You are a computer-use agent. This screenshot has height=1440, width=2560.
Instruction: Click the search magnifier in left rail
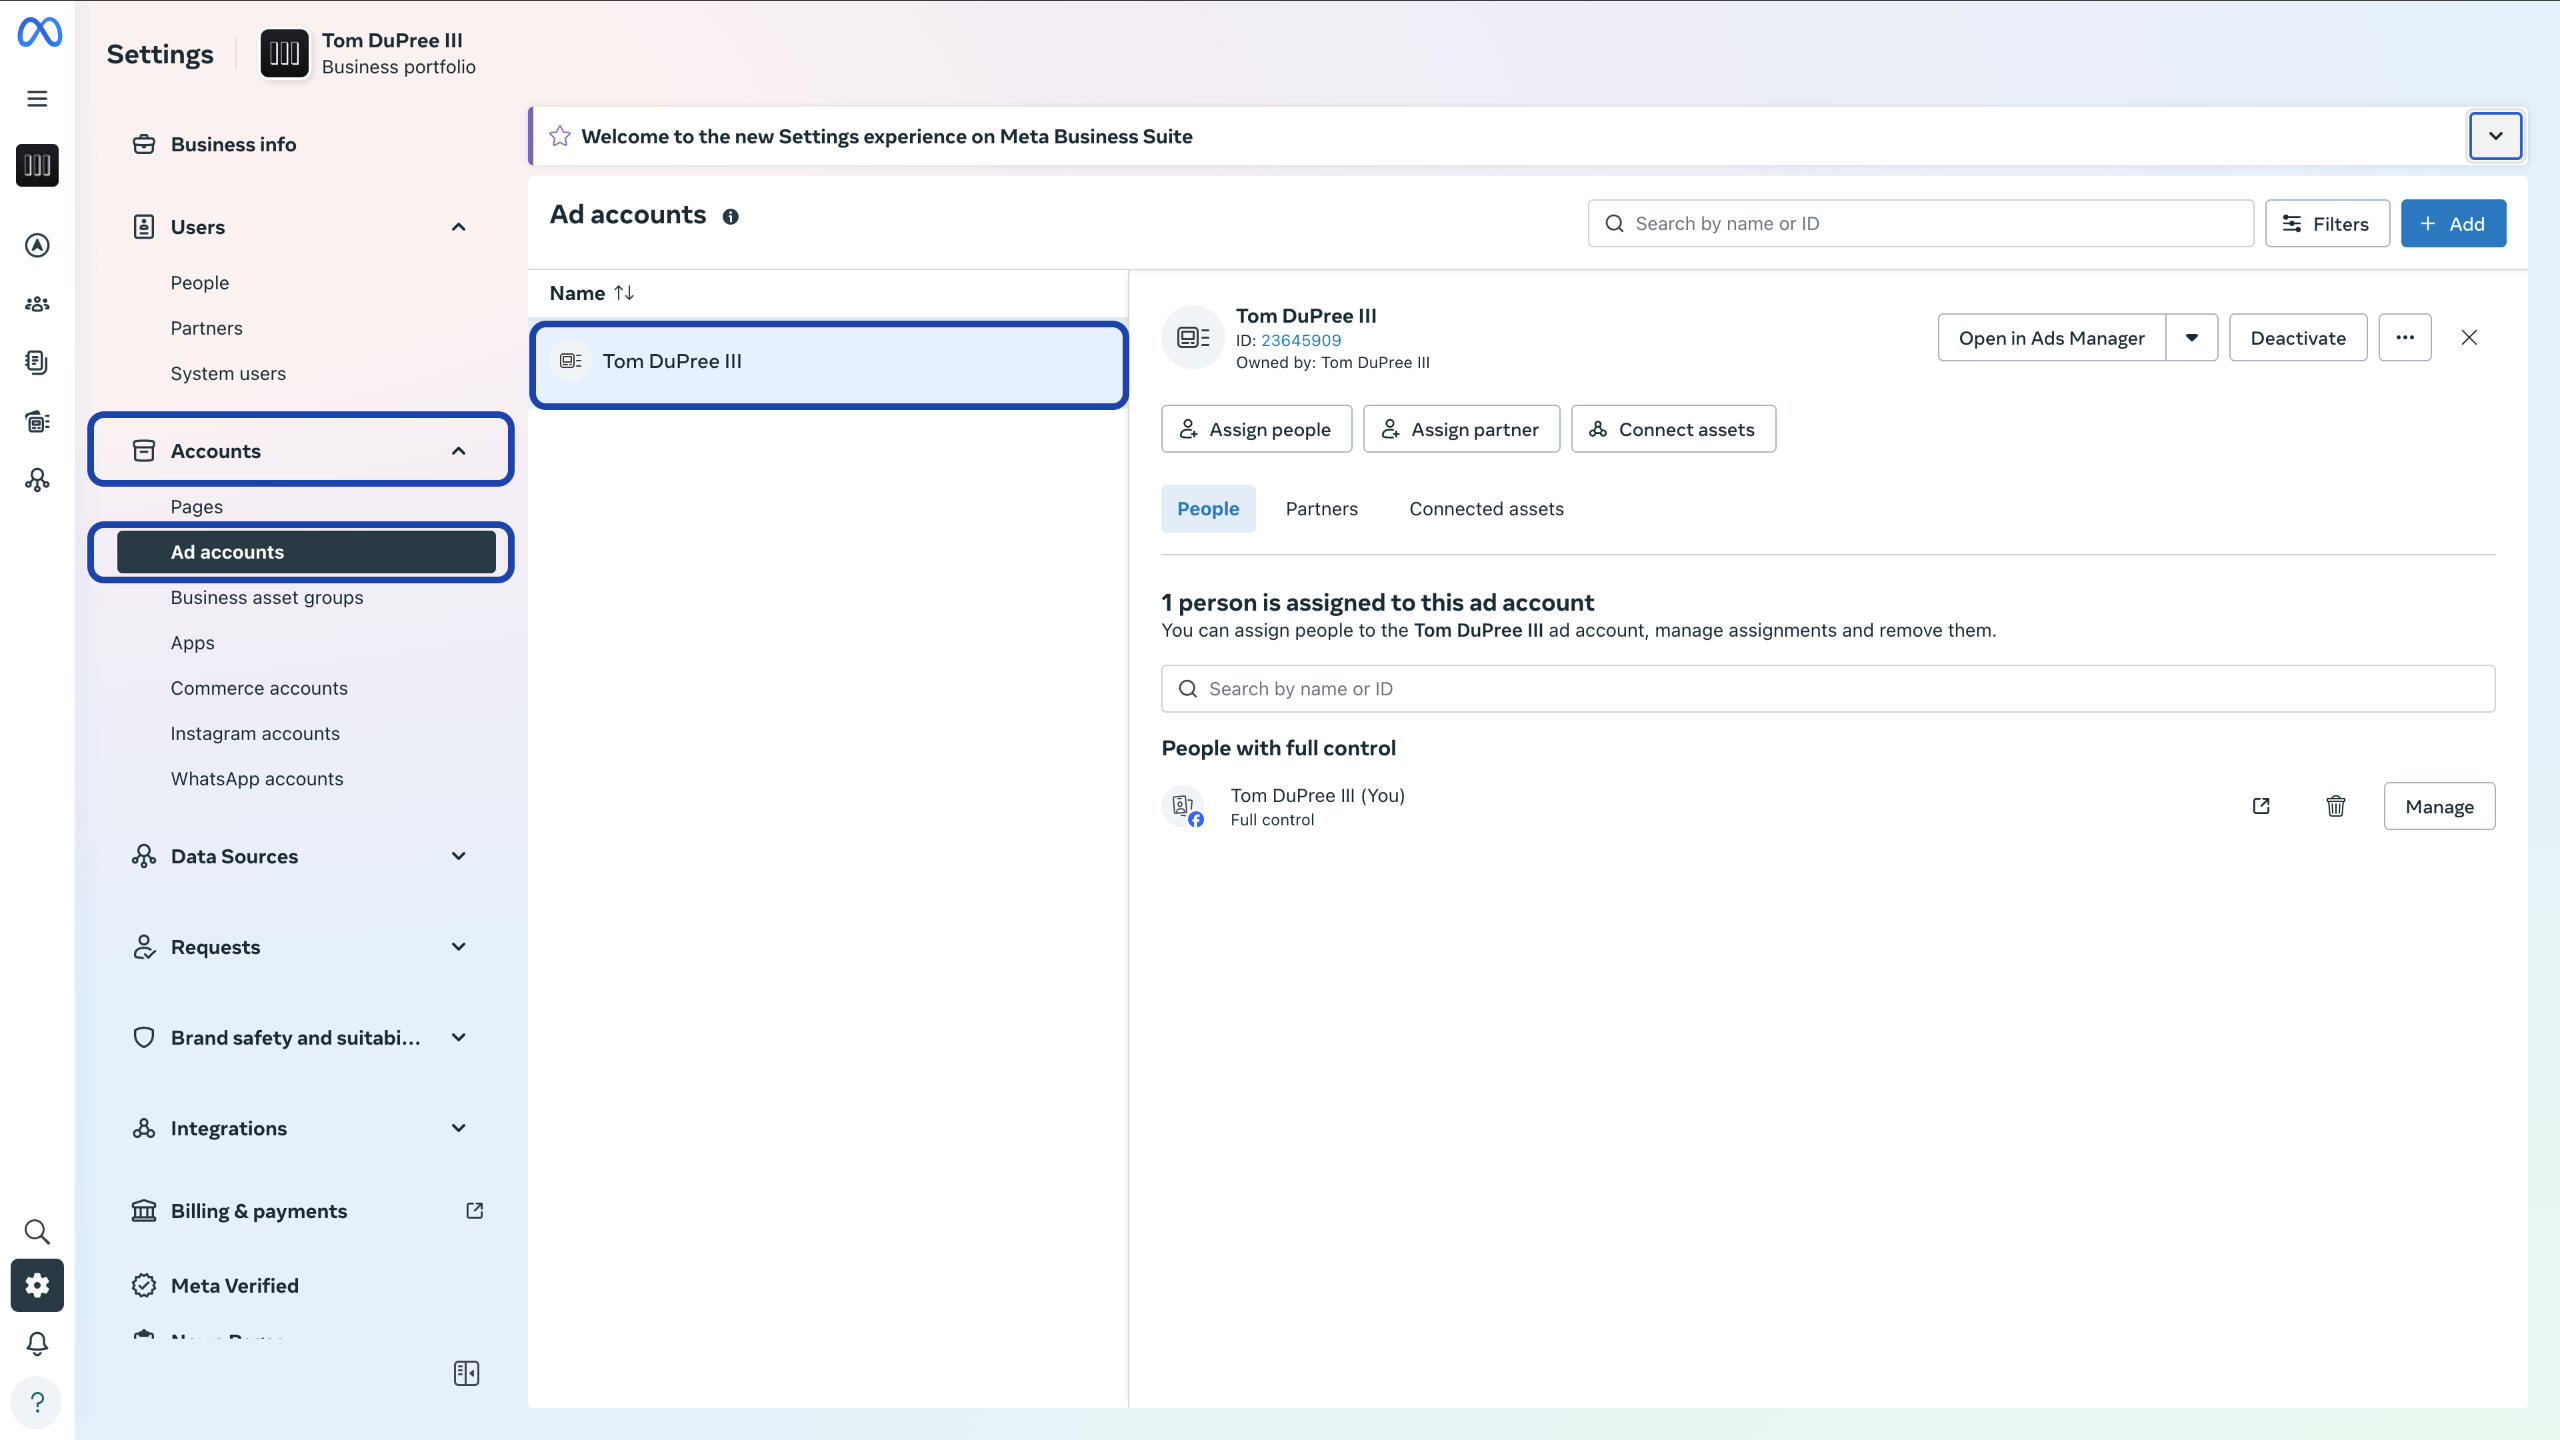tap(37, 1231)
